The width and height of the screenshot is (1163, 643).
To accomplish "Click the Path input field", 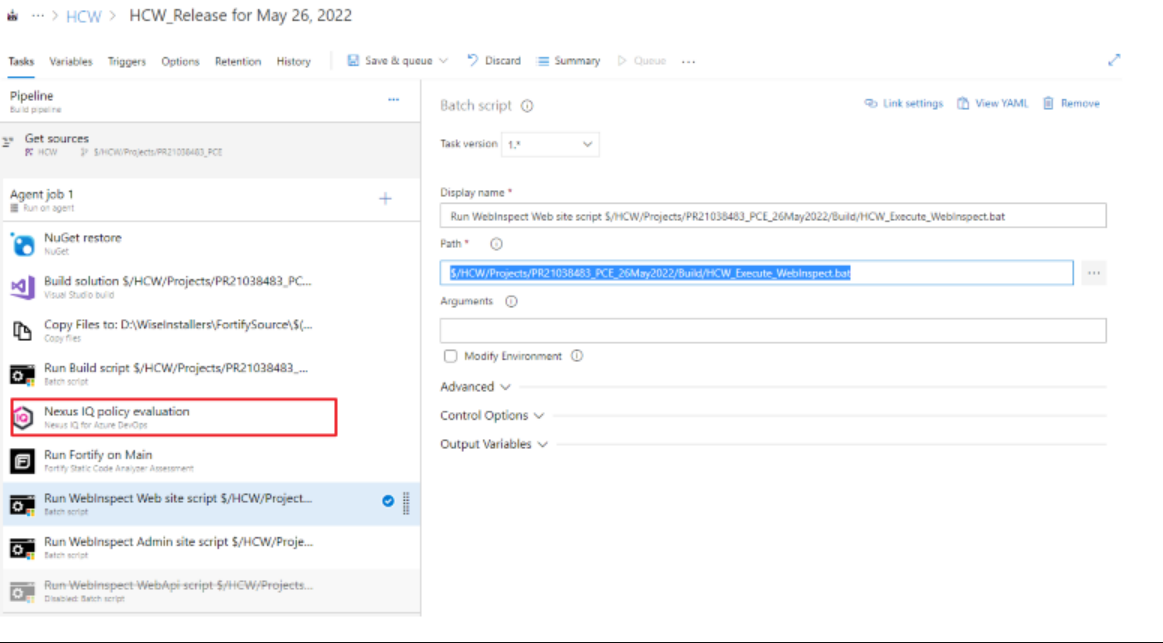I will coord(757,273).
